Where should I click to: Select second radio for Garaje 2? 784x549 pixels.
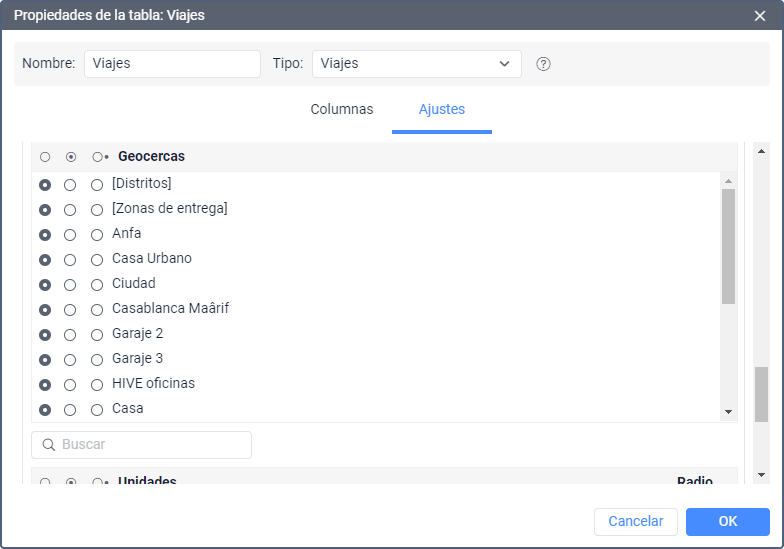tap(70, 335)
